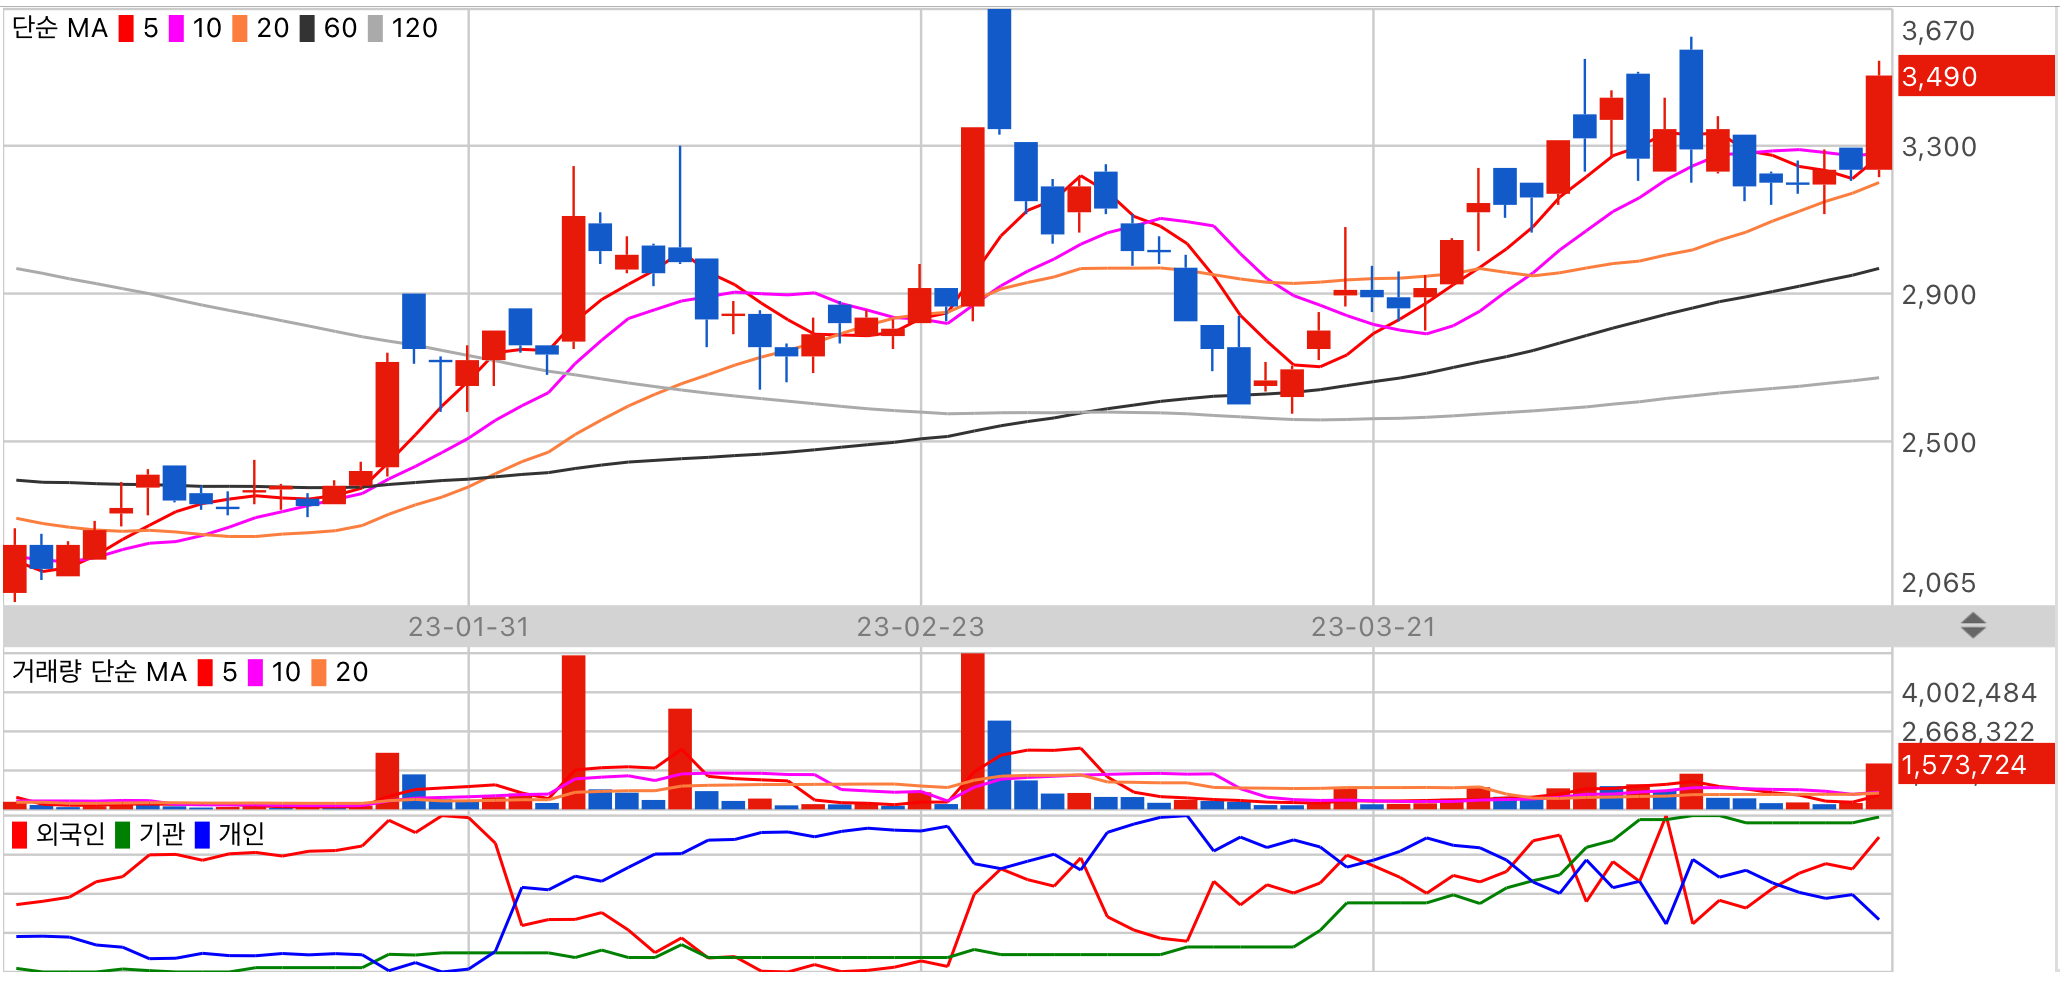Click the 2,668,322 volume axis label
This screenshot has height=990, width=2060.
pyautogui.click(x=1969, y=730)
